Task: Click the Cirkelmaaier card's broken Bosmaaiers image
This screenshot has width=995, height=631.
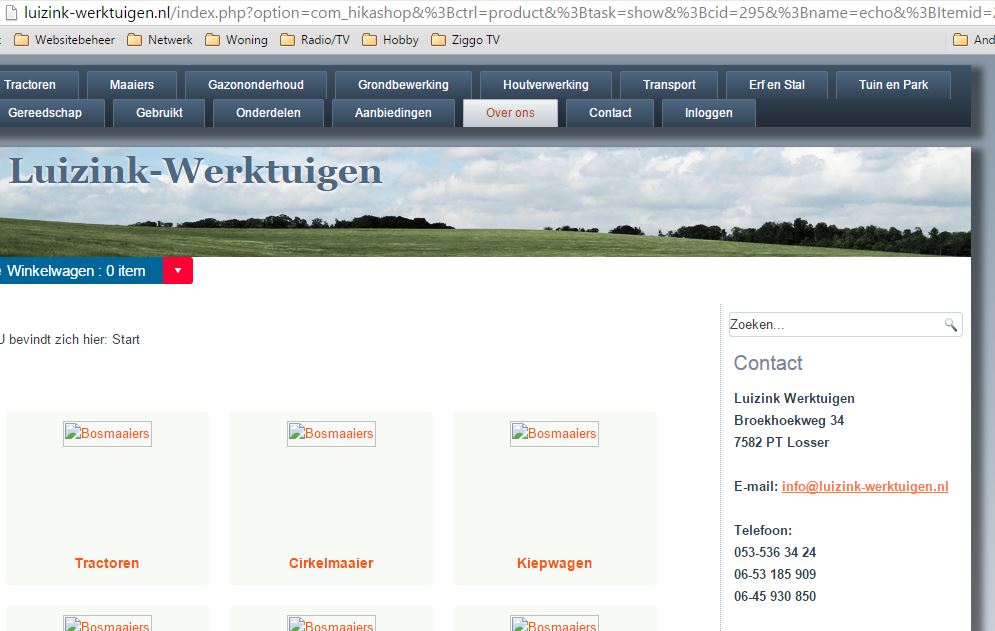Action: coord(331,434)
